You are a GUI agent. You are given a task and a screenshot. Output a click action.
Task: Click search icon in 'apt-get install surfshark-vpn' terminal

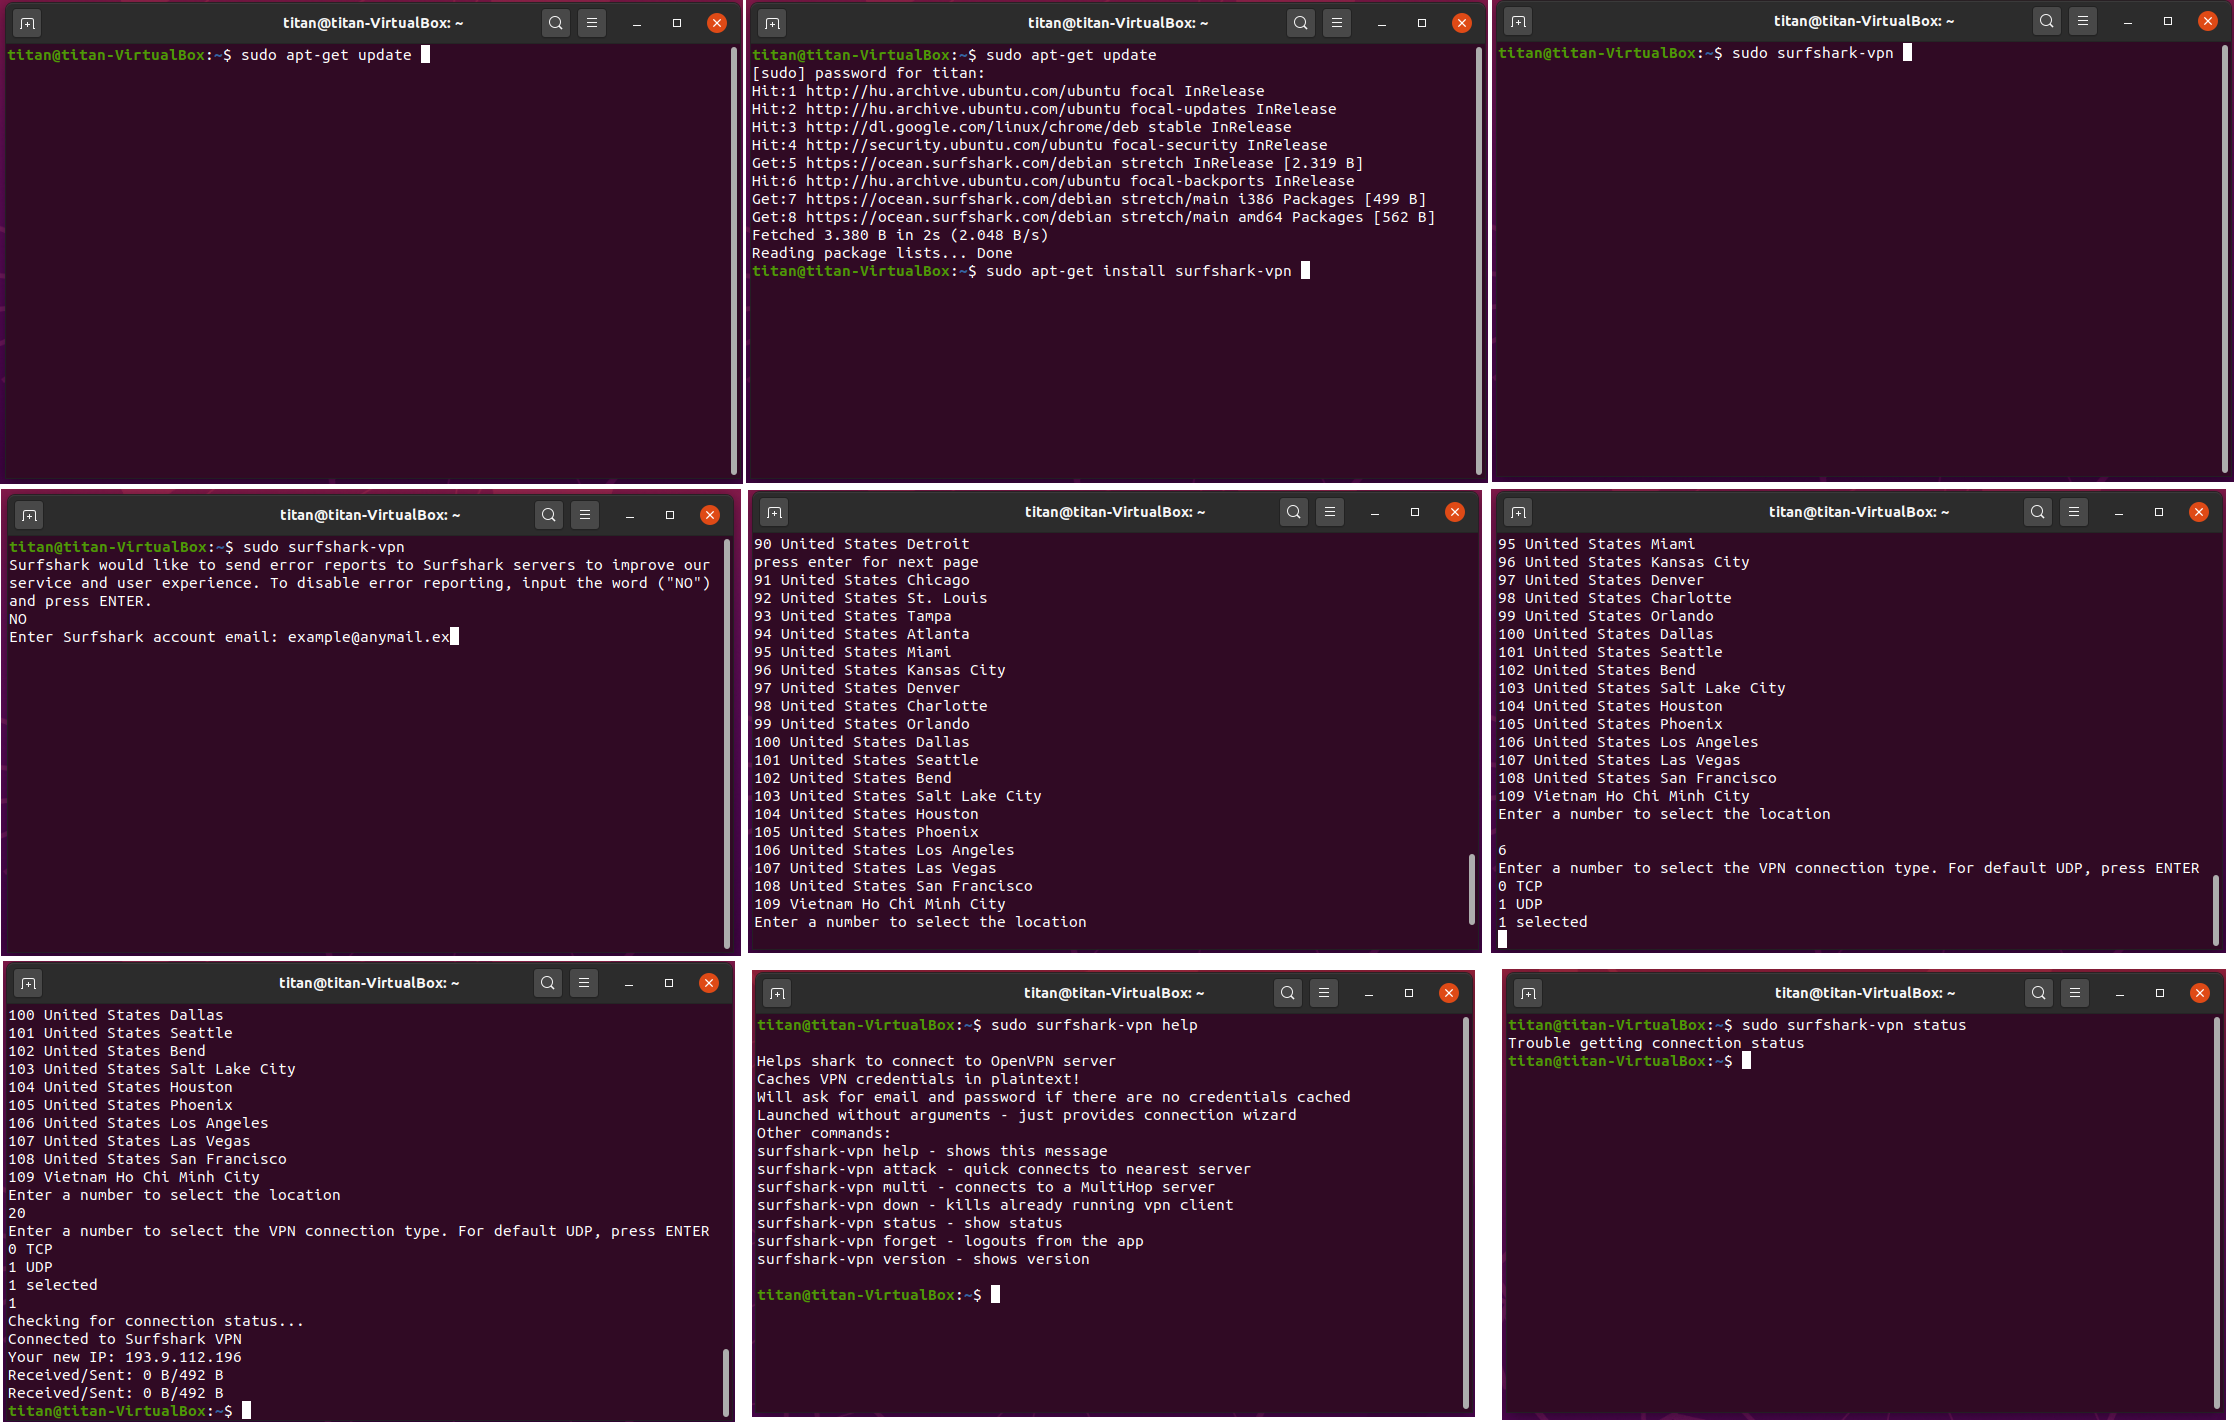pyautogui.click(x=1300, y=23)
